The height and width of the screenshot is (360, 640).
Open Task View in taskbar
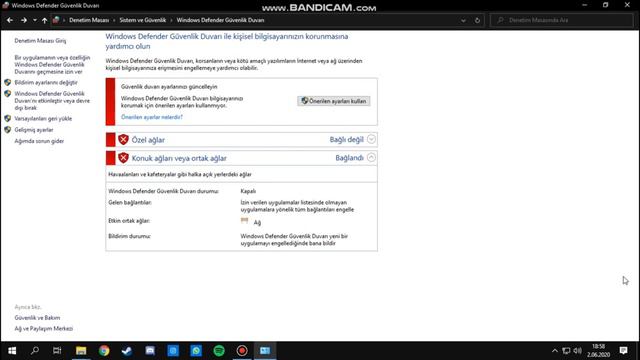coord(57,351)
